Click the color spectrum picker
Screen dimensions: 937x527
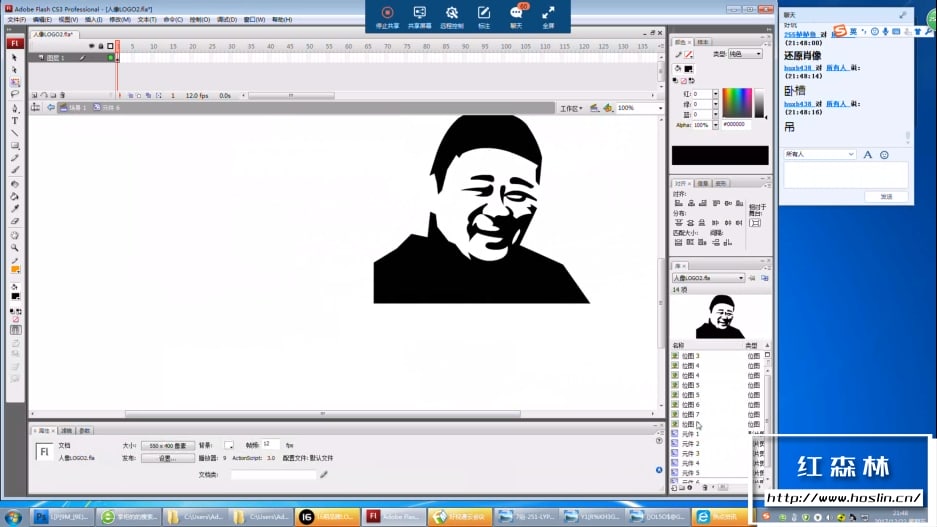(737, 103)
